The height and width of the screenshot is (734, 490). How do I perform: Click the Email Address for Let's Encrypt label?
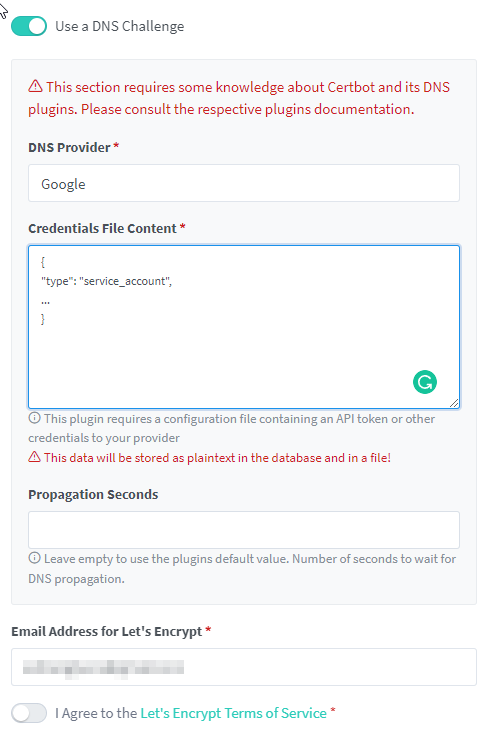point(107,631)
